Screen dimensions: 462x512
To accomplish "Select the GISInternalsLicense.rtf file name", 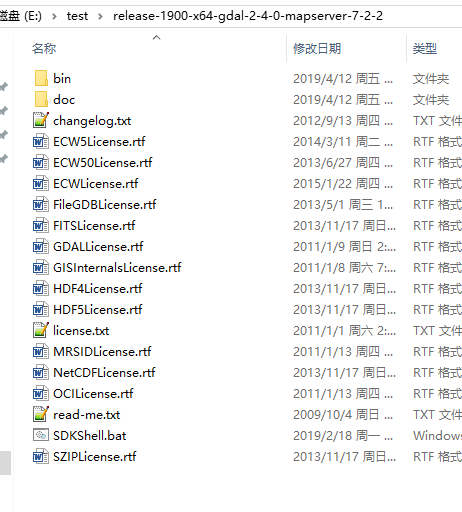I will click(x=117, y=268).
